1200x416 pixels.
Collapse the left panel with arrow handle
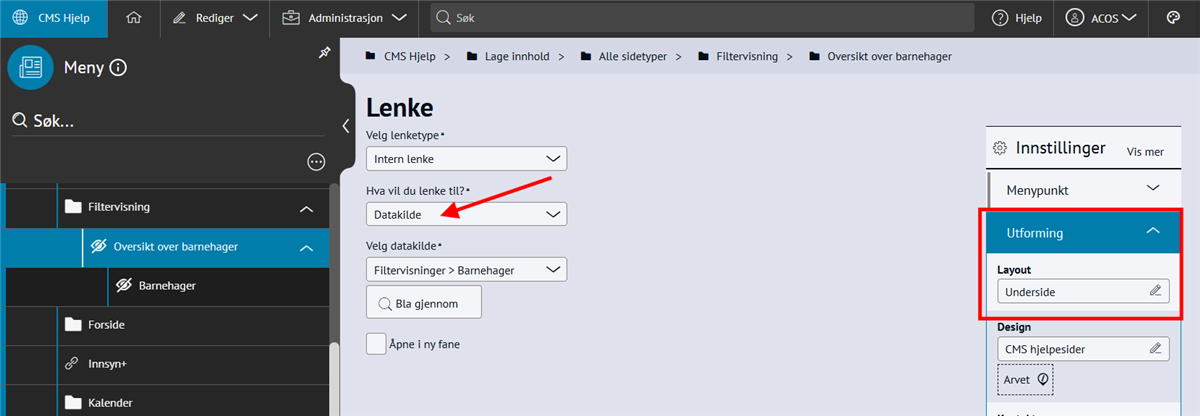[x=345, y=126]
